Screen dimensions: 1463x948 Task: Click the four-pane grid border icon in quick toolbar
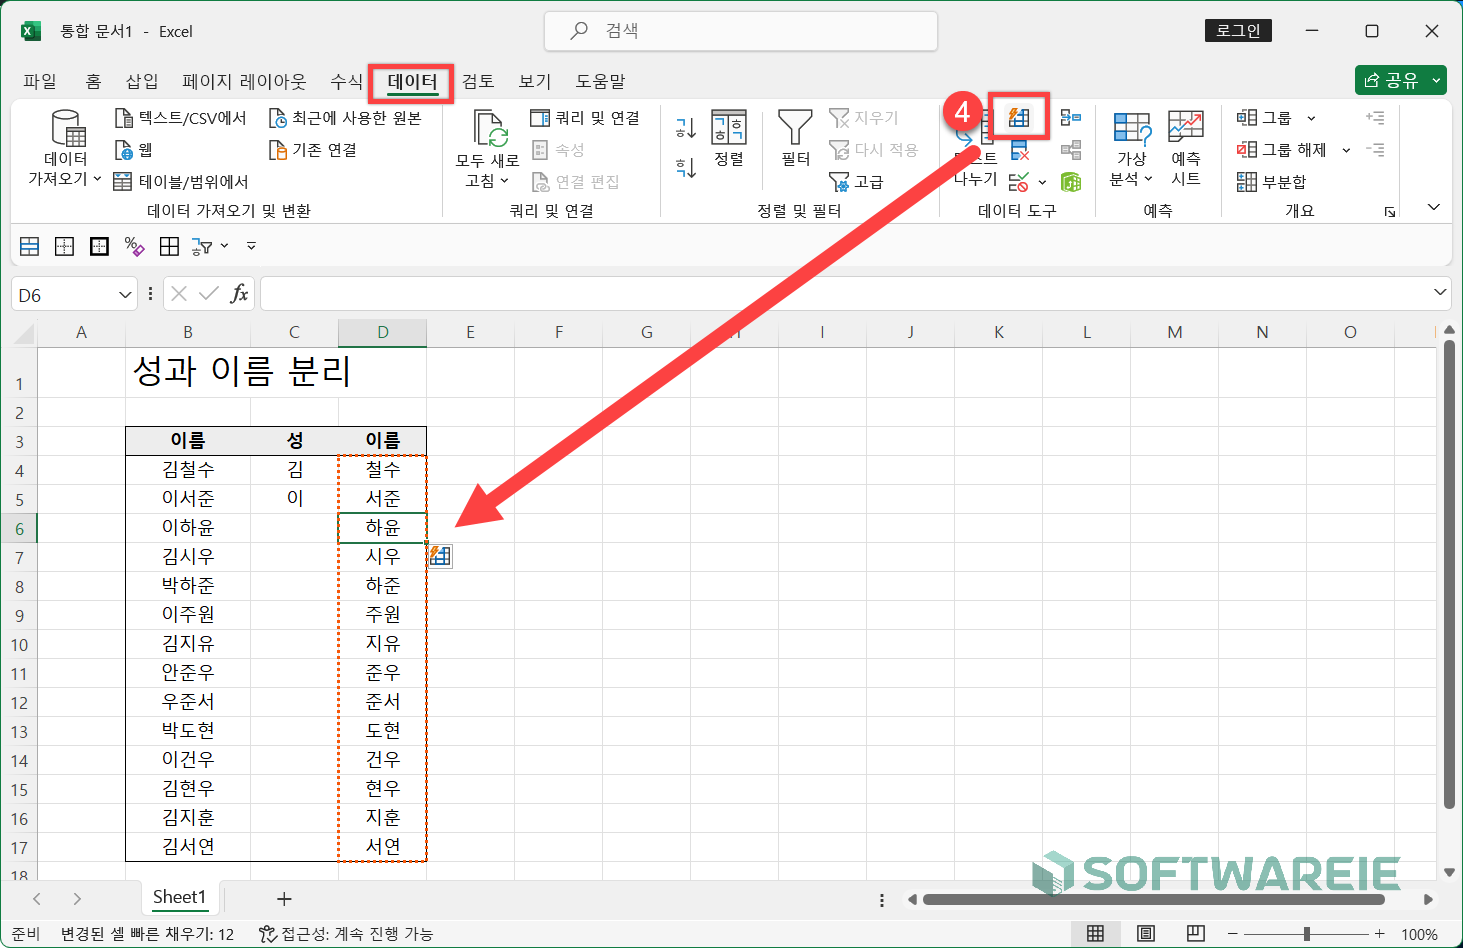[x=169, y=246]
